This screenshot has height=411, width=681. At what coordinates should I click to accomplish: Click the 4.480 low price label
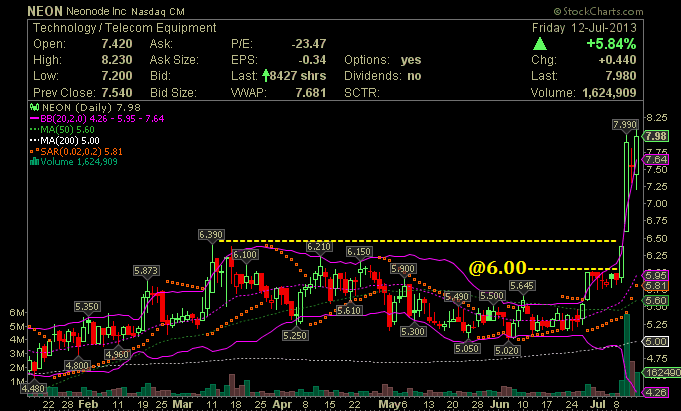pyautogui.click(x=33, y=388)
